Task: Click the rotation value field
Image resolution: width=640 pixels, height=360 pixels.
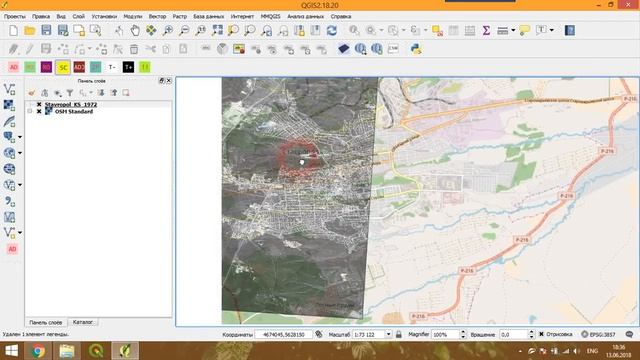Action: click(513, 334)
